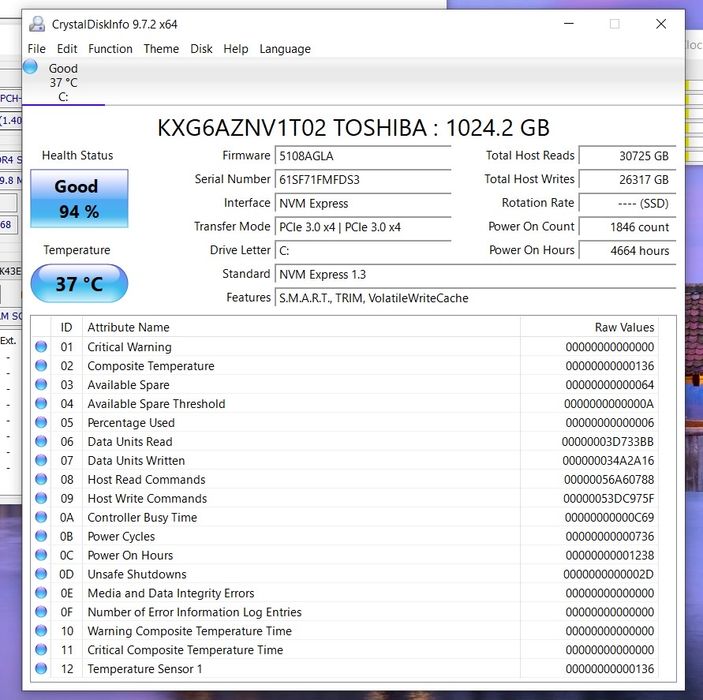Click the Available Spare Threshold attribute name
This screenshot has width=703, height=700.
(x=156, y=404)
